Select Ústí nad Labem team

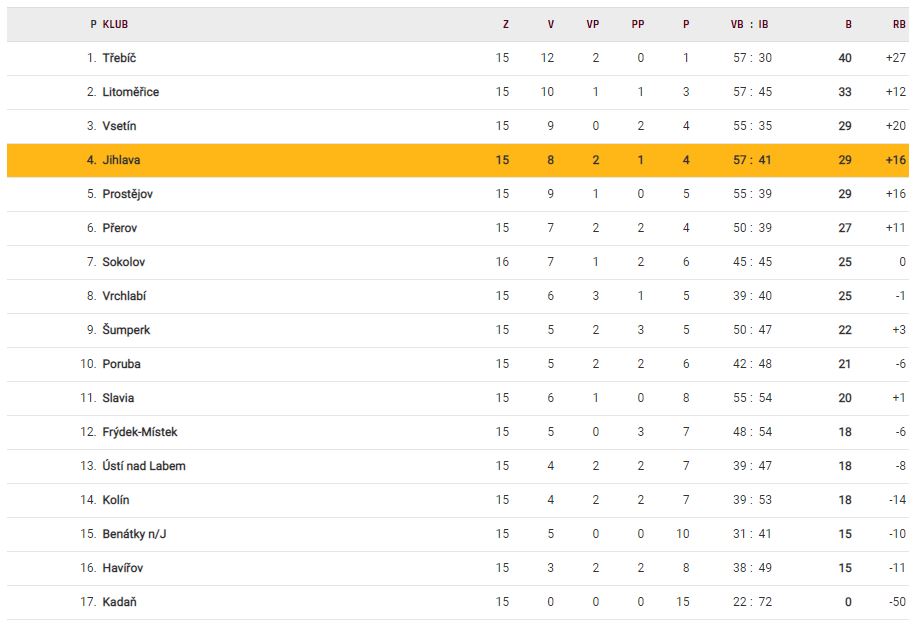[x=144, y=466]
